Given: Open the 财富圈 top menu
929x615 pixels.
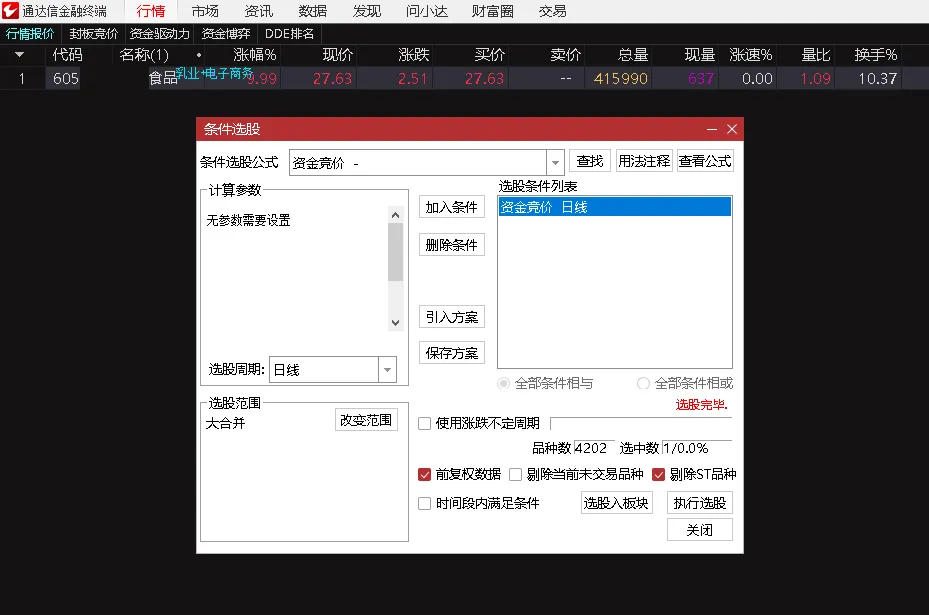Looking at the screenshot, I should click(x=492, y=11).
